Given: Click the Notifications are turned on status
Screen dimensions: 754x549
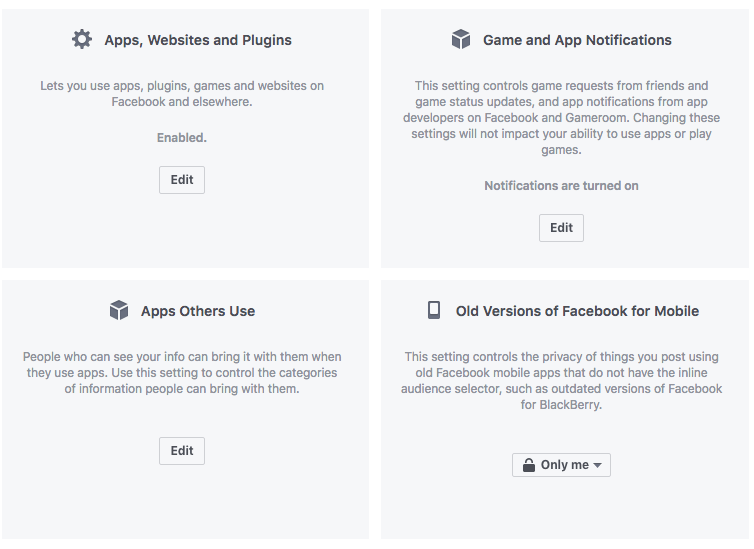Looking at the screenshot, I should point(561,186).
